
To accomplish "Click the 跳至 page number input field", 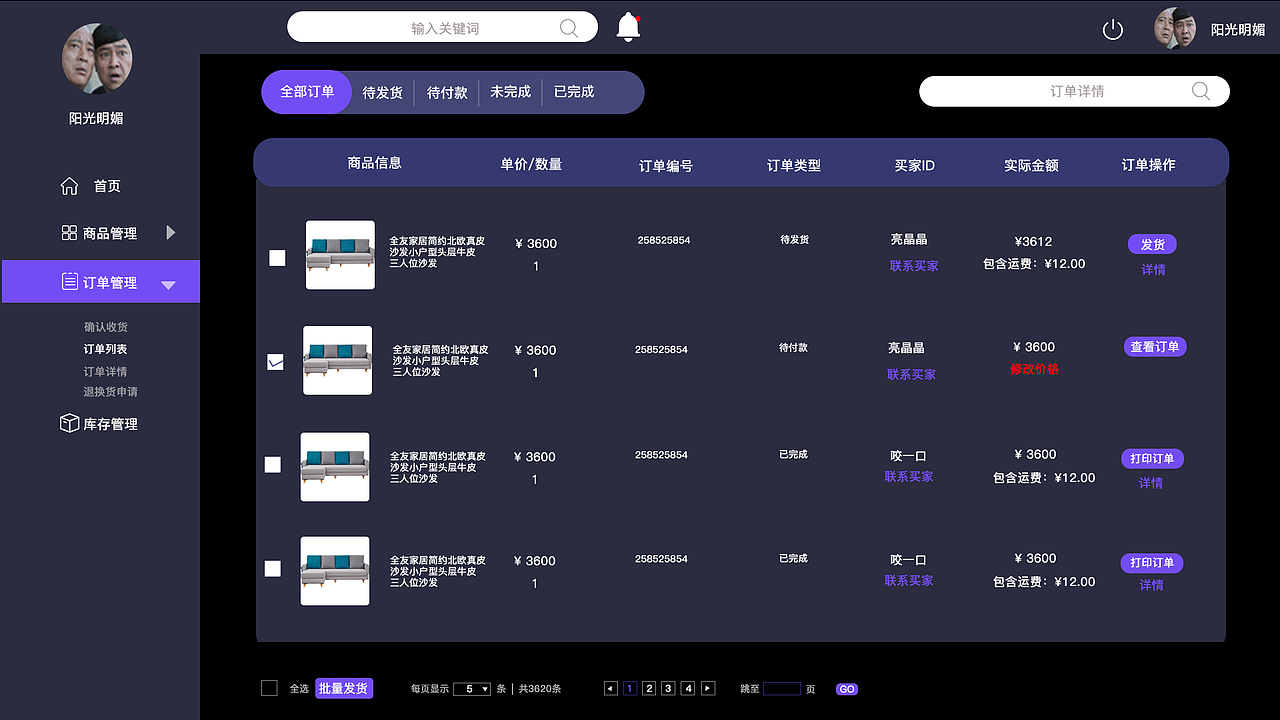I will click(780, 689).
